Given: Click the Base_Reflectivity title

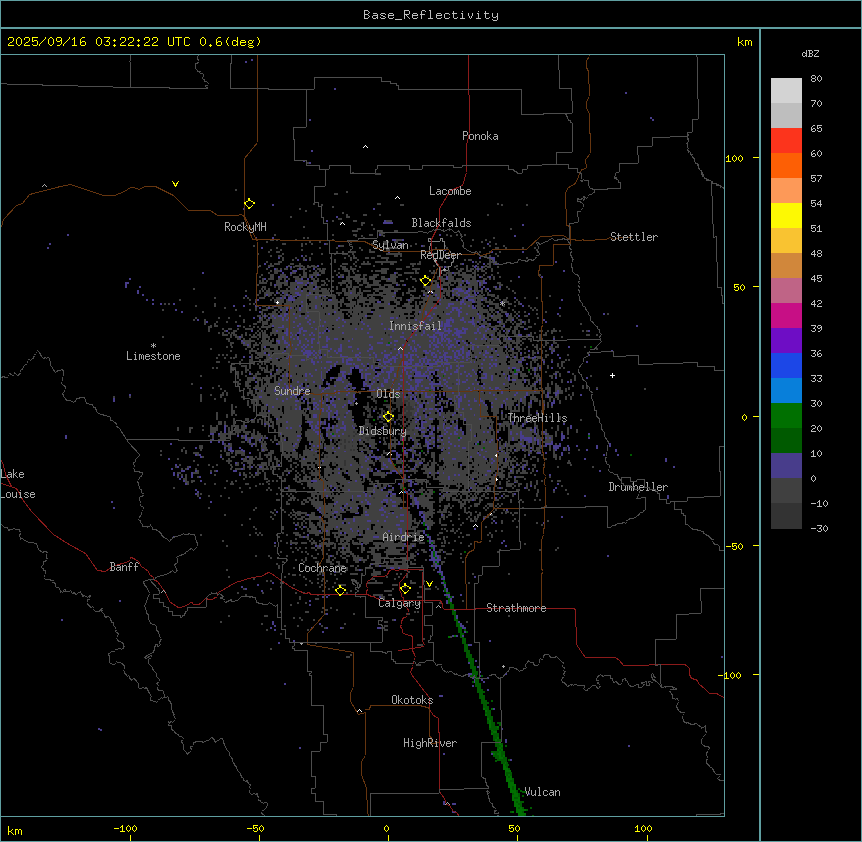Looking at the screenshot, I should (431, 15).
